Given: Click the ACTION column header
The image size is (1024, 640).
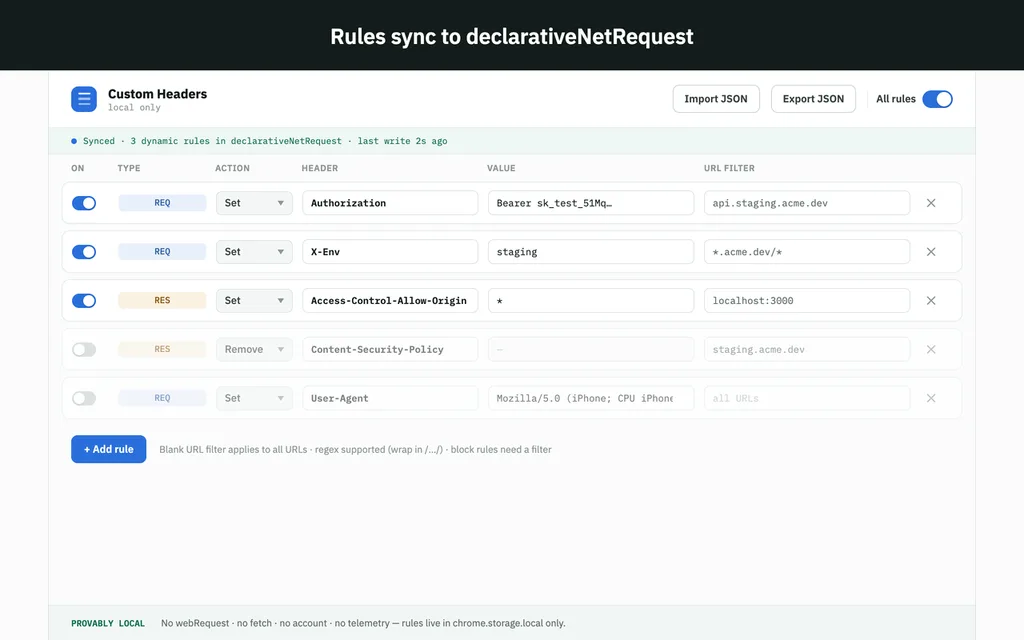Looking at the screenshot, I should [x=232, y=168].
